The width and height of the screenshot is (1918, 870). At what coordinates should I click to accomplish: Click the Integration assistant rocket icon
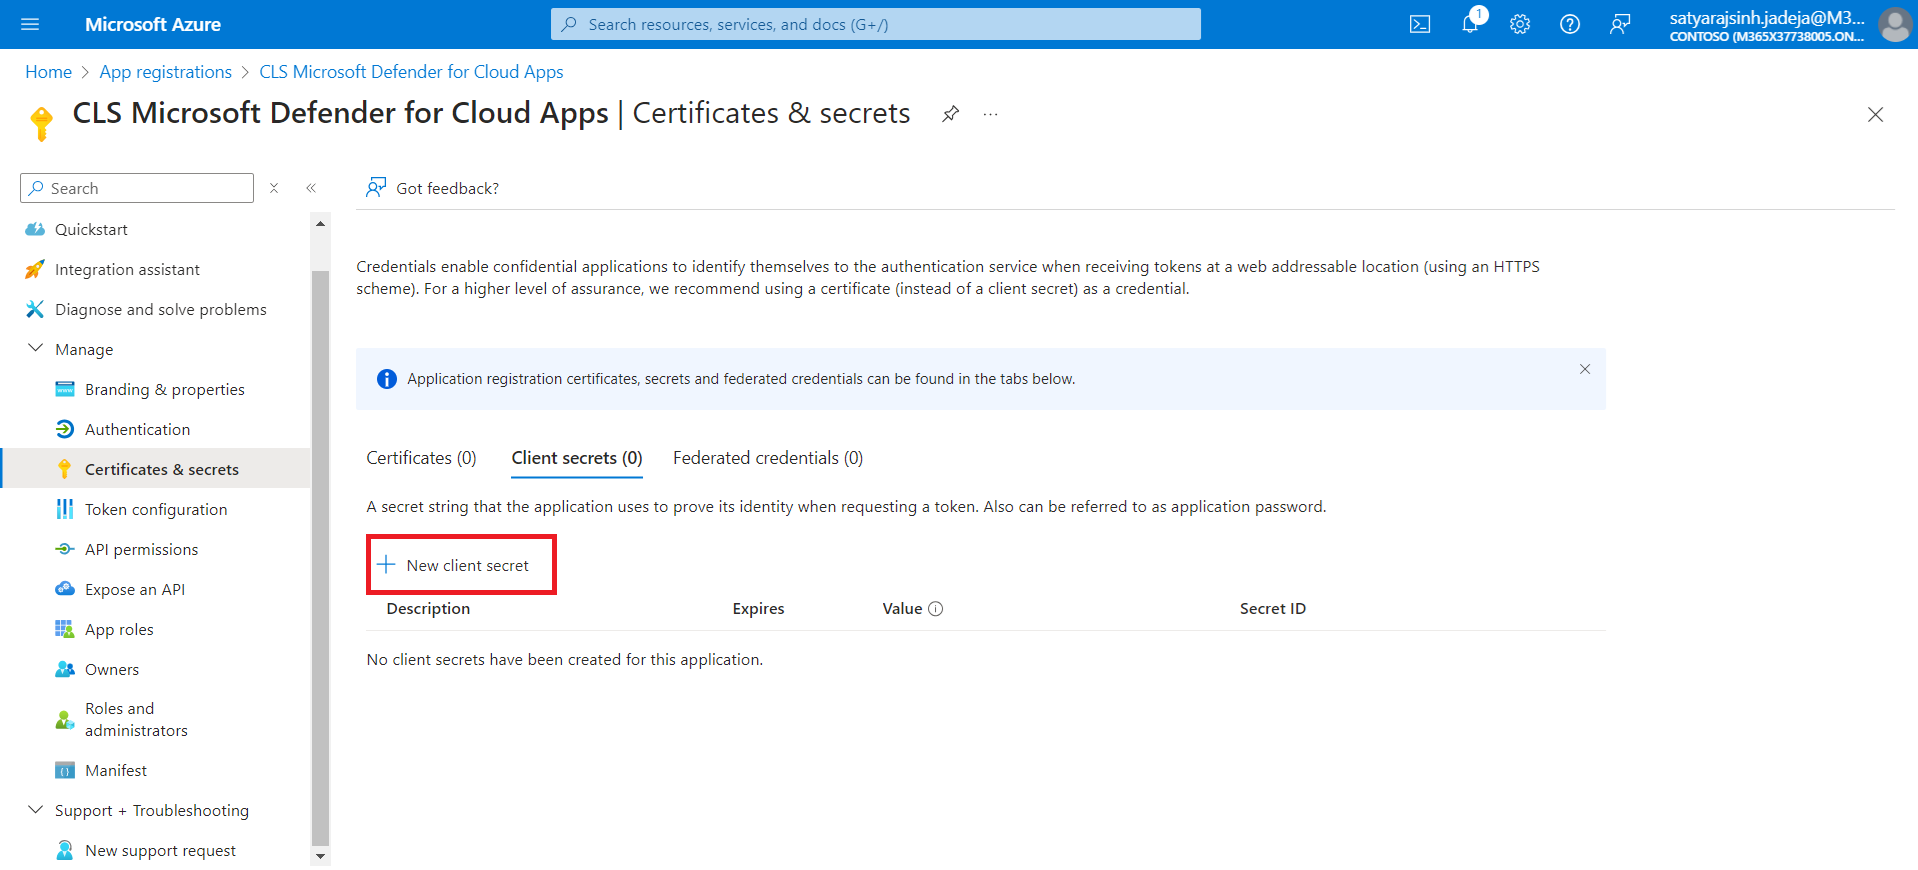(35, 269)
